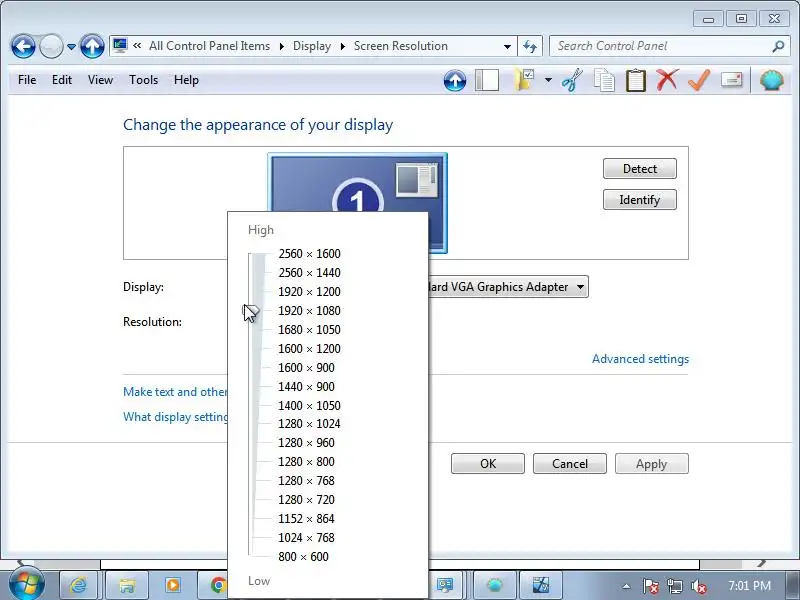The height and width of the screenshot is (600, 800).
Task: Click the OK button
Action: 488,463
